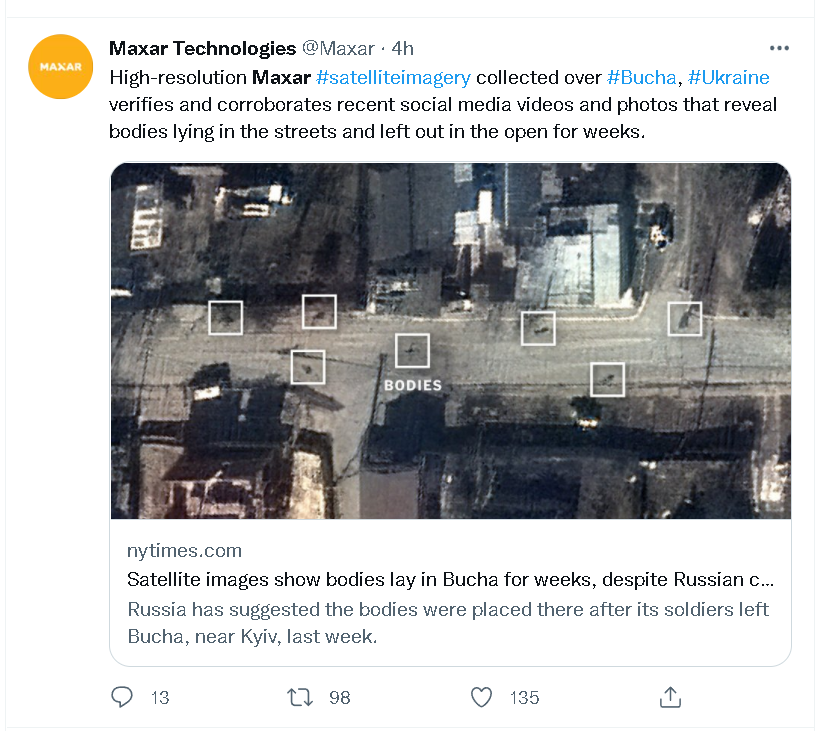Click the like count 135
837x731 pixels.
(525, 697)
